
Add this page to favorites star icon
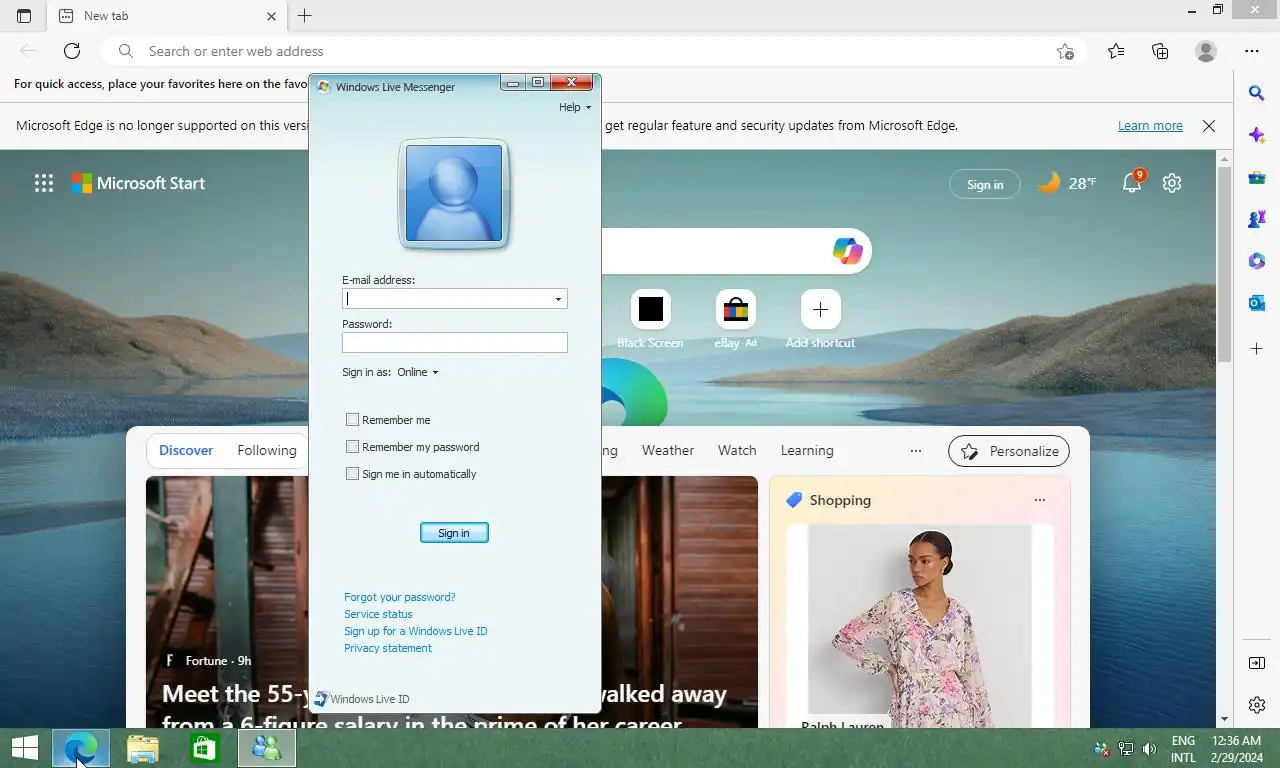[x=1066, y=51]
